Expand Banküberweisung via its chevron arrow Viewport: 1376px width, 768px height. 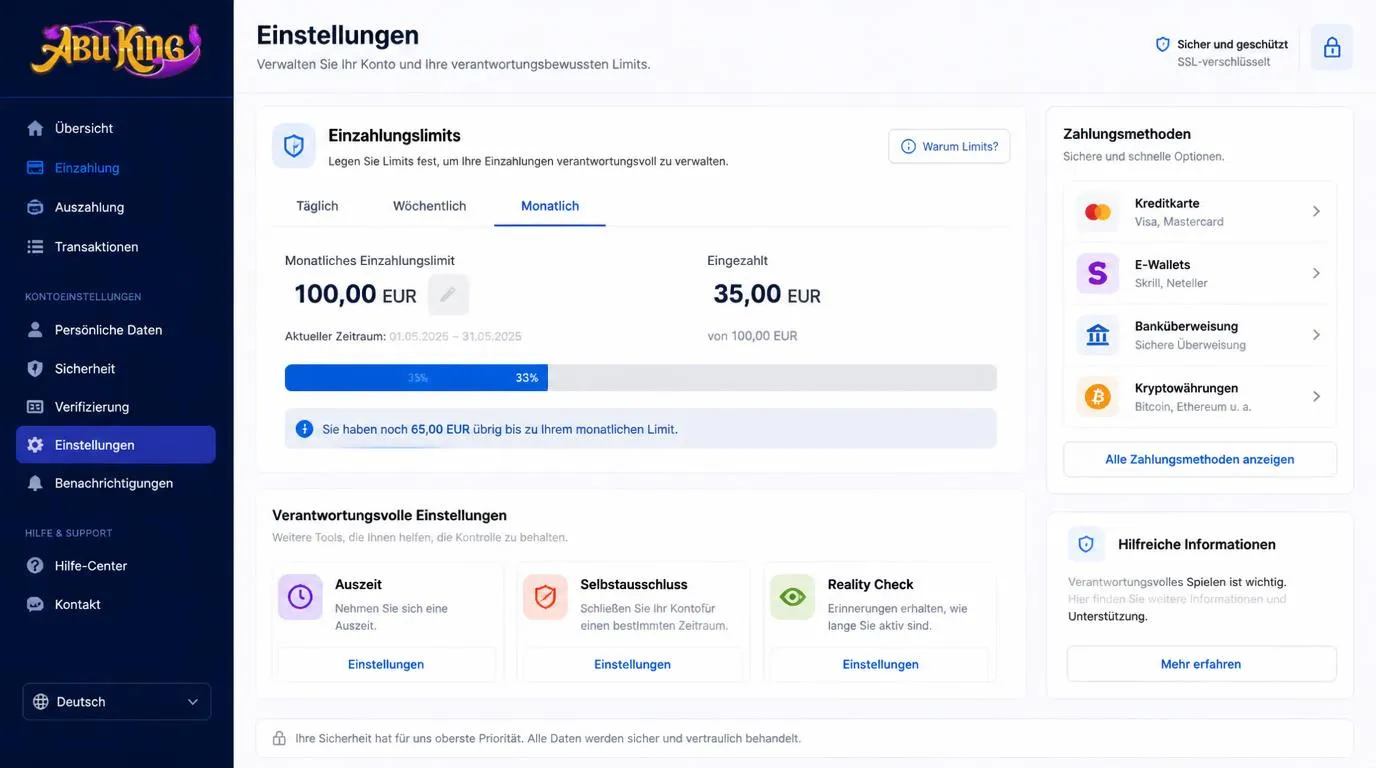(x=1316, y=335)
